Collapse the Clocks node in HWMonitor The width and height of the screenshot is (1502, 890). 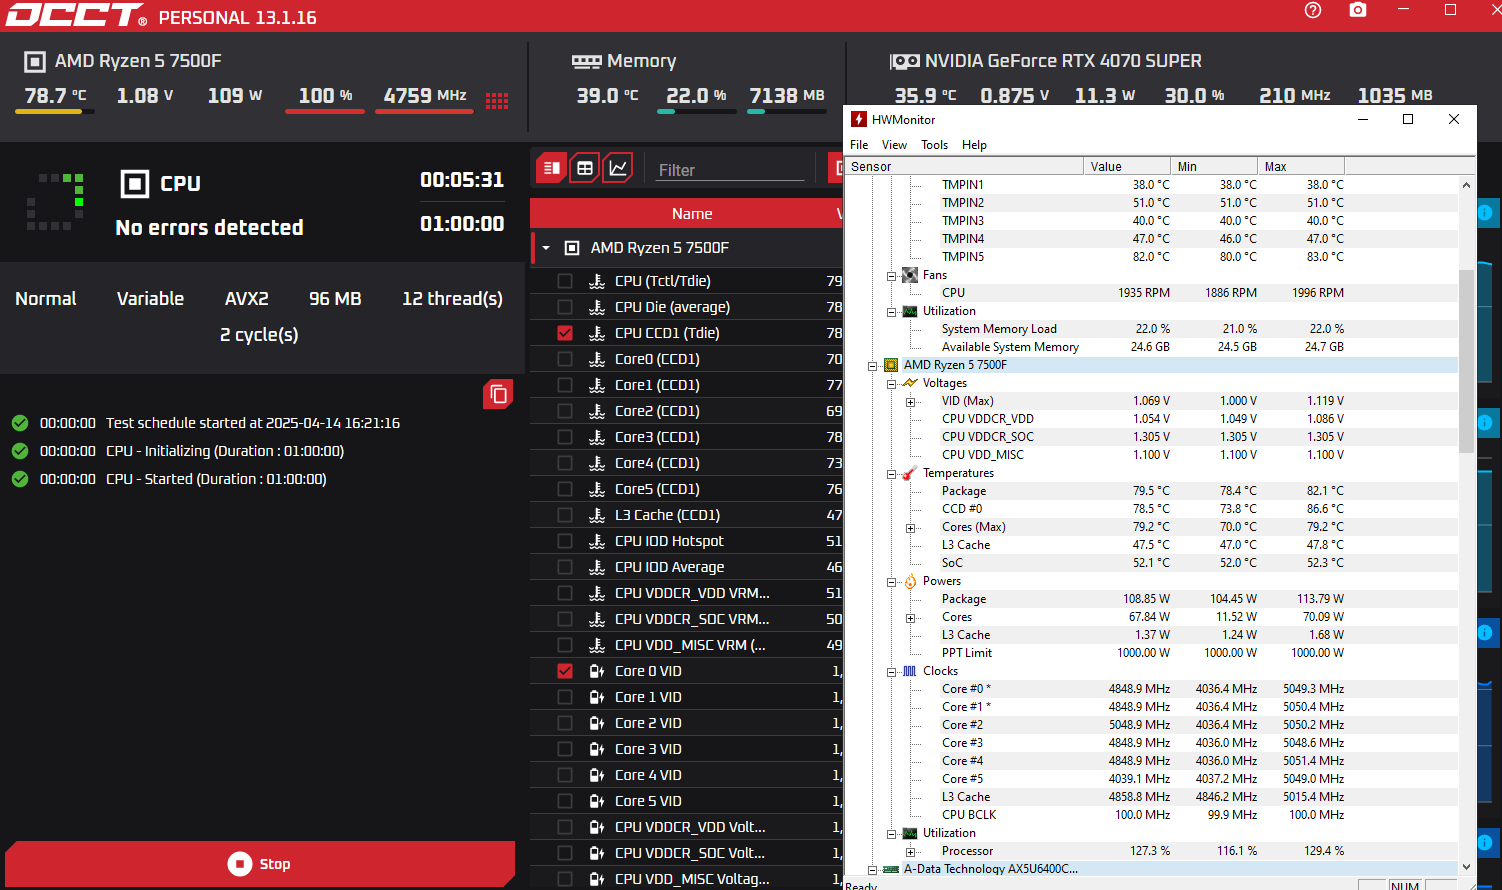coord(891,672)
